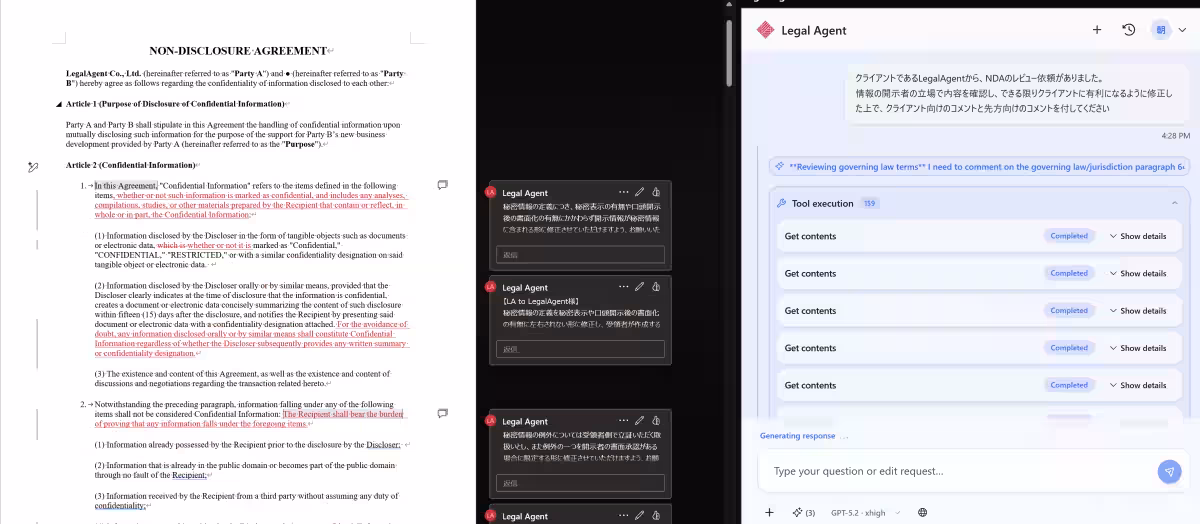This screenshot has height=524, width=1200.
Task: Click the add attachment plus icon below the input
Action: [769, 512]
